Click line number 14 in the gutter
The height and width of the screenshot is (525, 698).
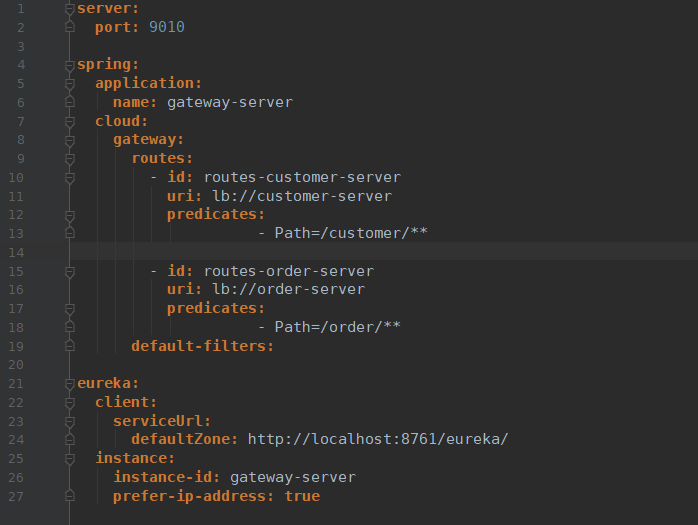pos(16,253)
